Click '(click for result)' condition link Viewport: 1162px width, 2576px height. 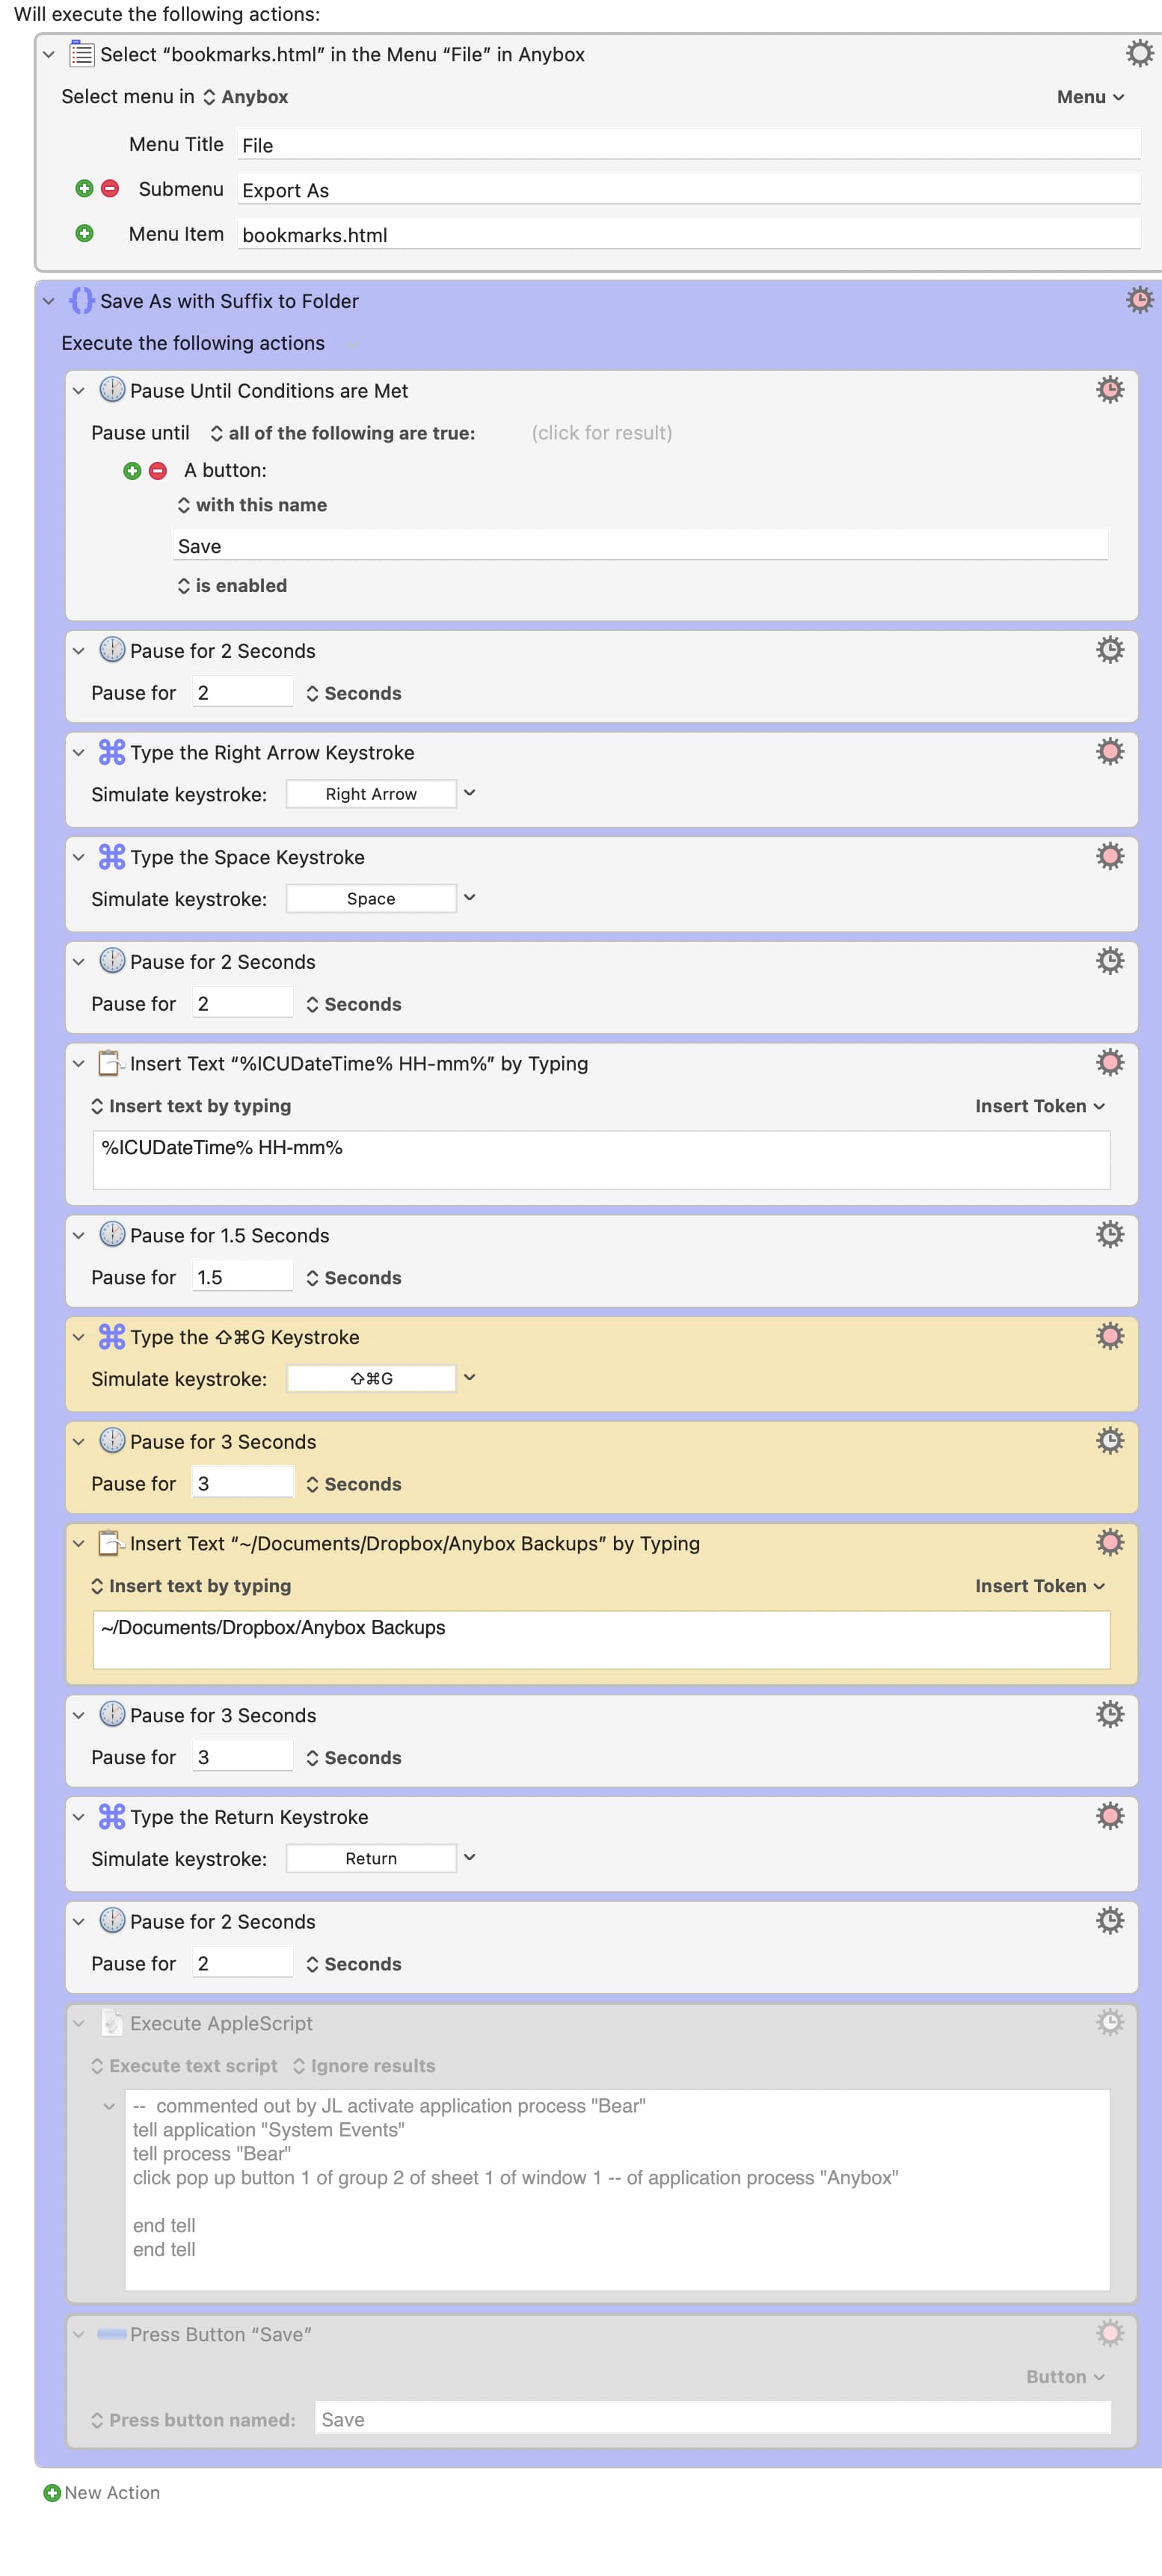coord(601,433)
